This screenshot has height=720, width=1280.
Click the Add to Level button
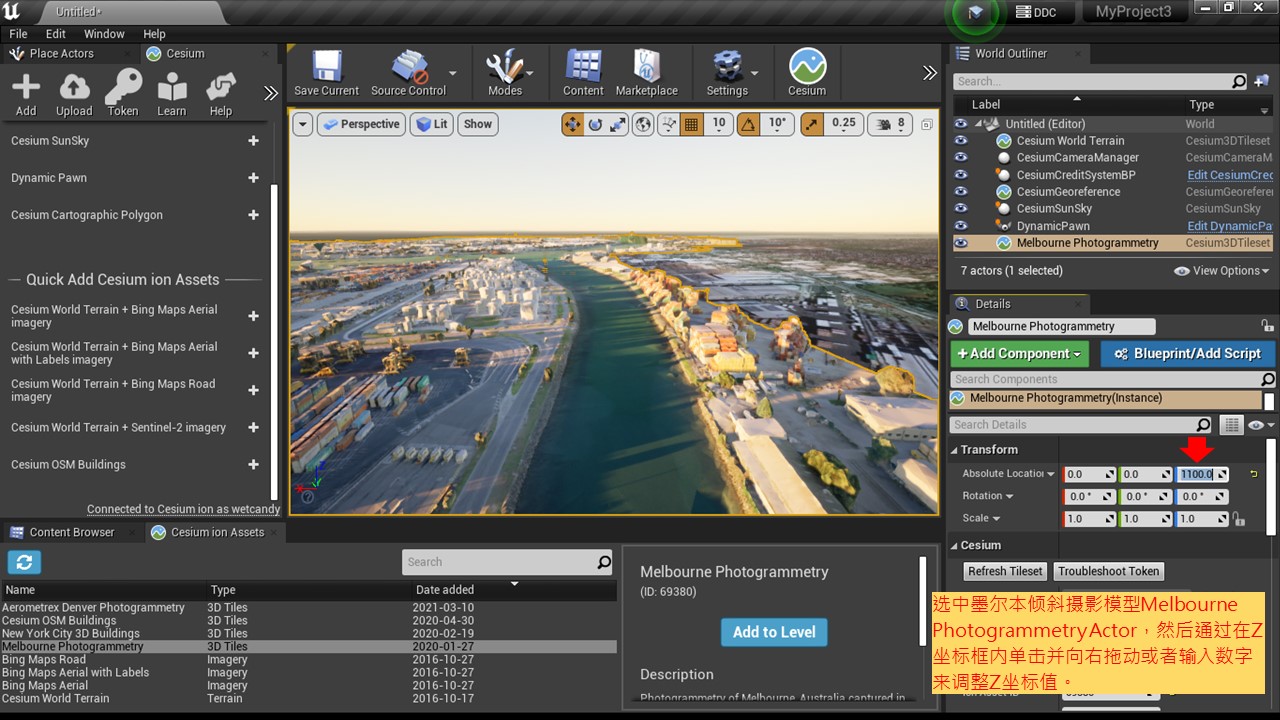pyautogui.click(x=774, y=632)
